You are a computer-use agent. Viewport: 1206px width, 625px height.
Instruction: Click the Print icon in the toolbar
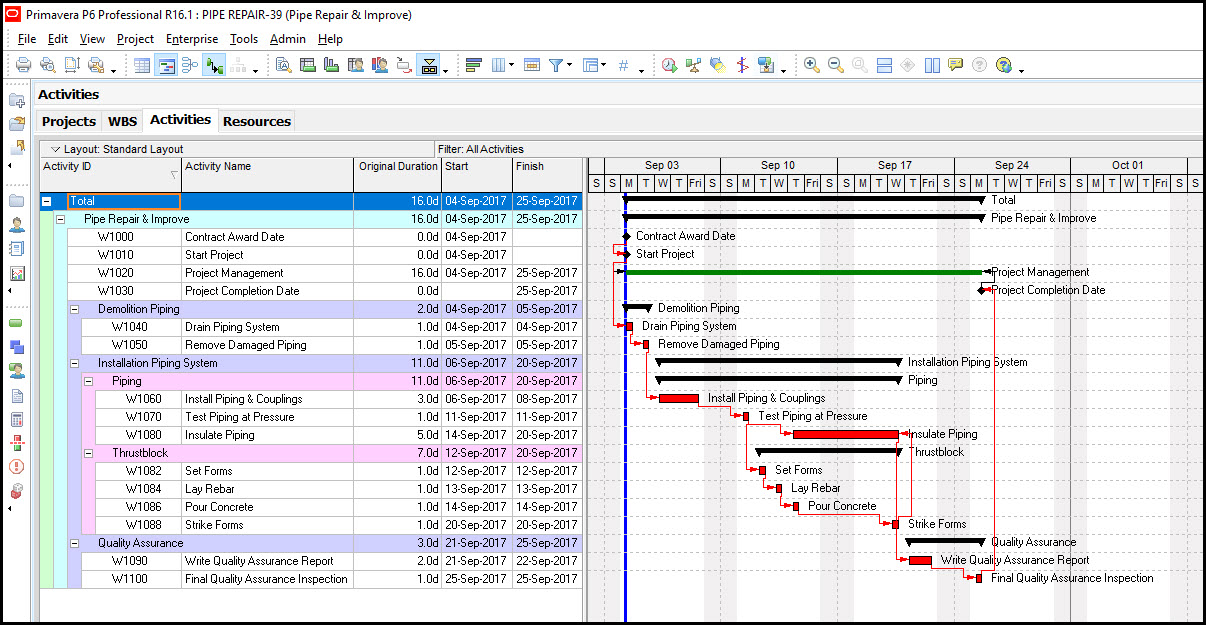(x=24, y=65)
